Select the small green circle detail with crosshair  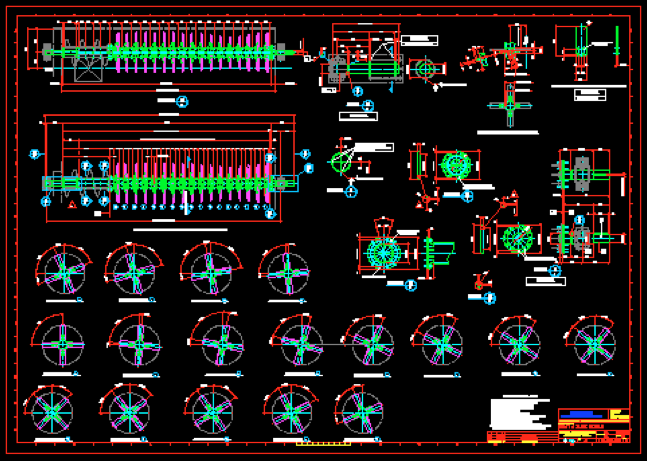click(x=343, y=162)
